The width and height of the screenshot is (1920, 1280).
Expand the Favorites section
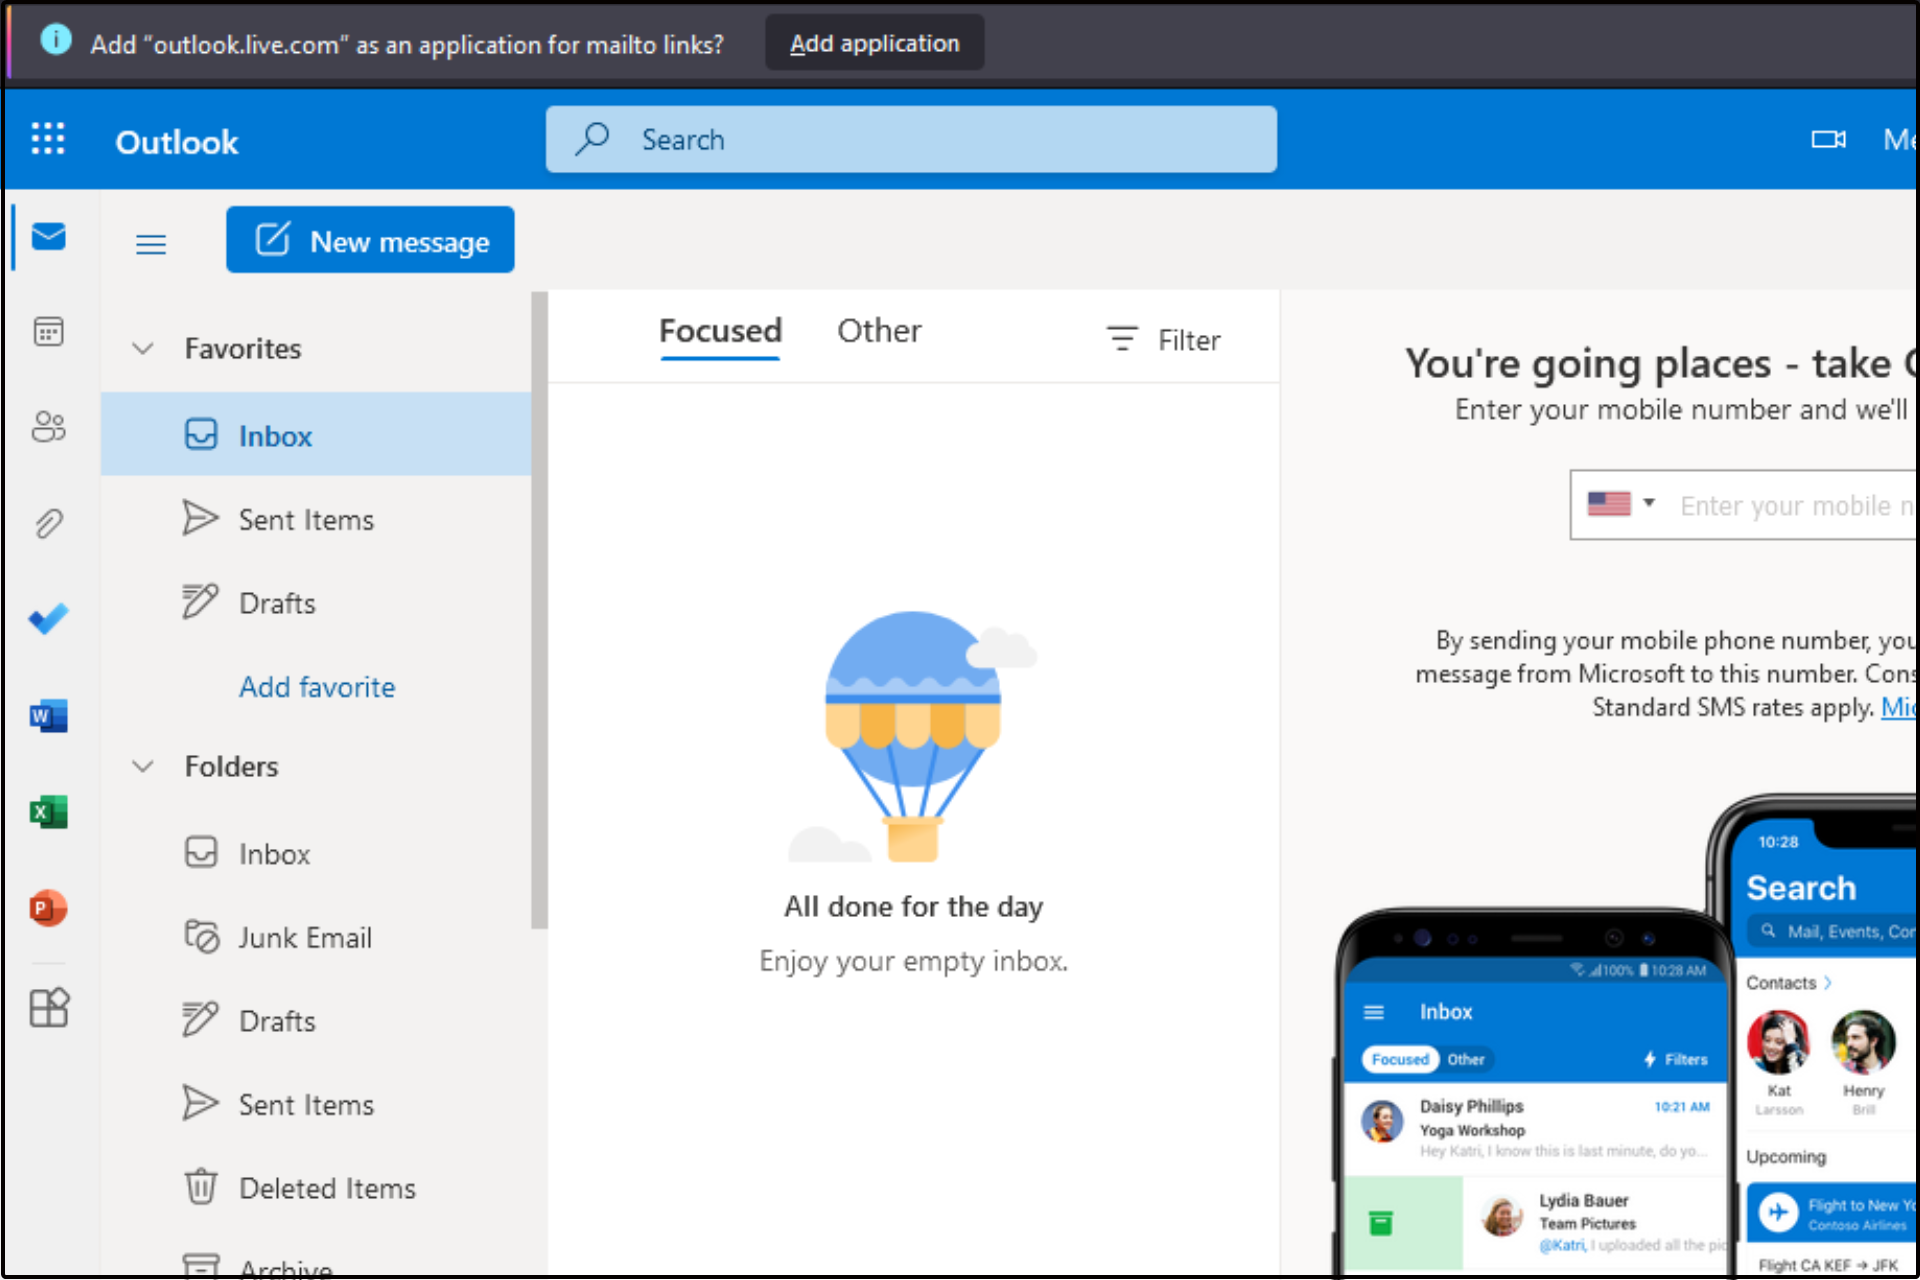click(x=143, y=347)
